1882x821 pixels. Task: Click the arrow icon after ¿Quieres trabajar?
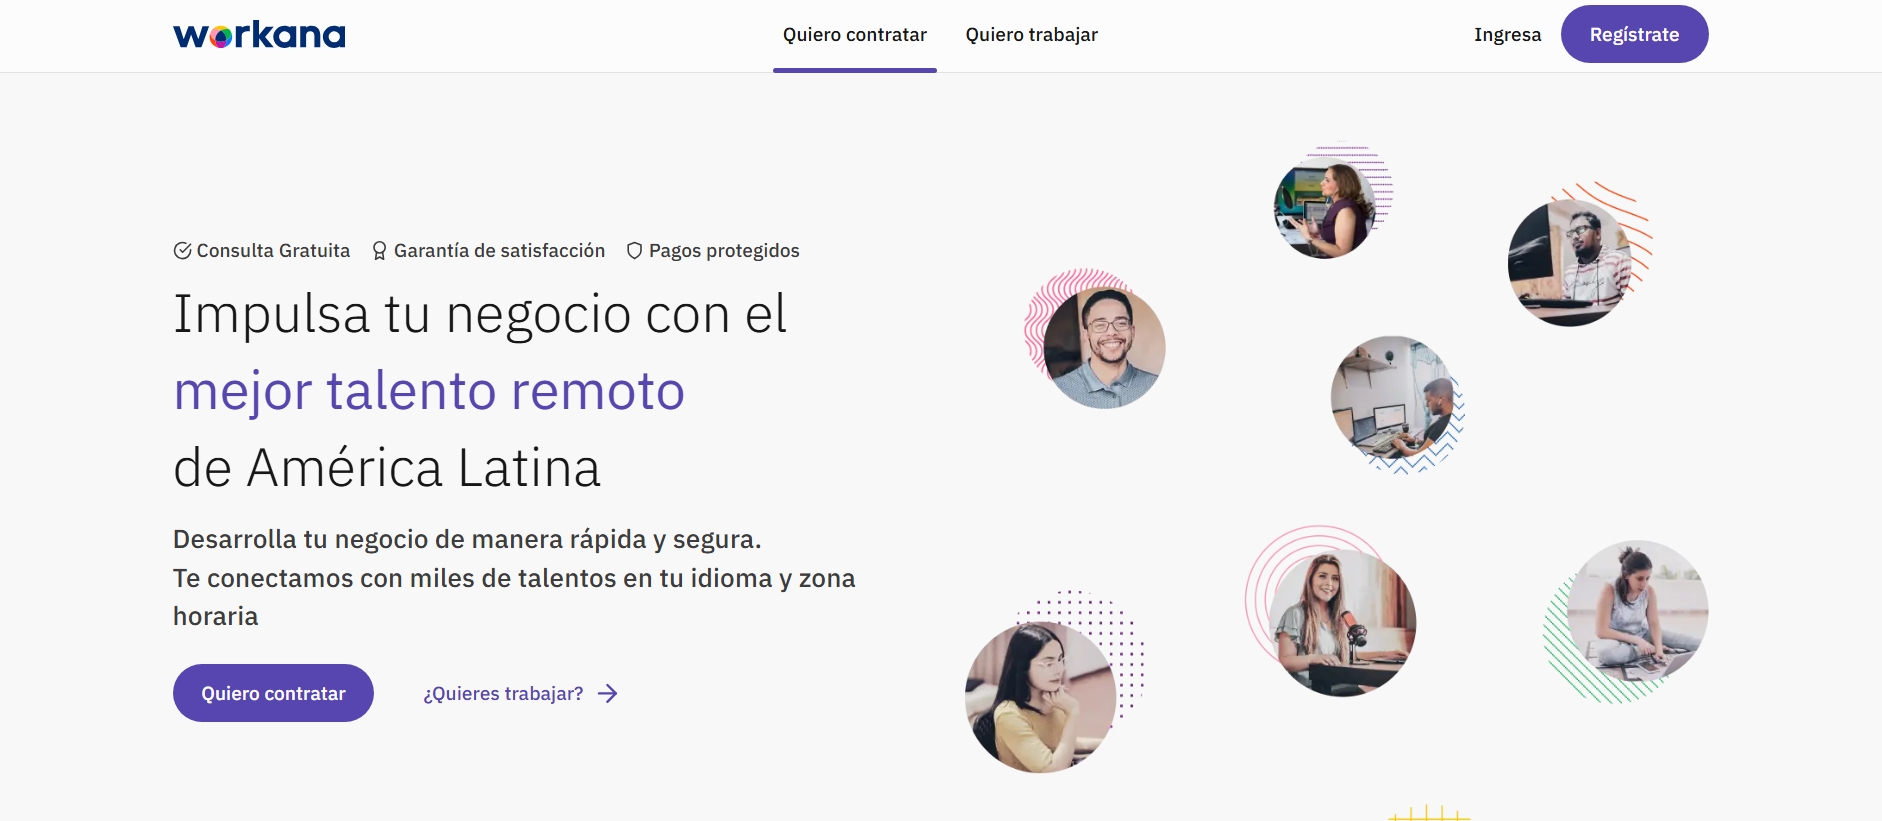click(608, 694)
